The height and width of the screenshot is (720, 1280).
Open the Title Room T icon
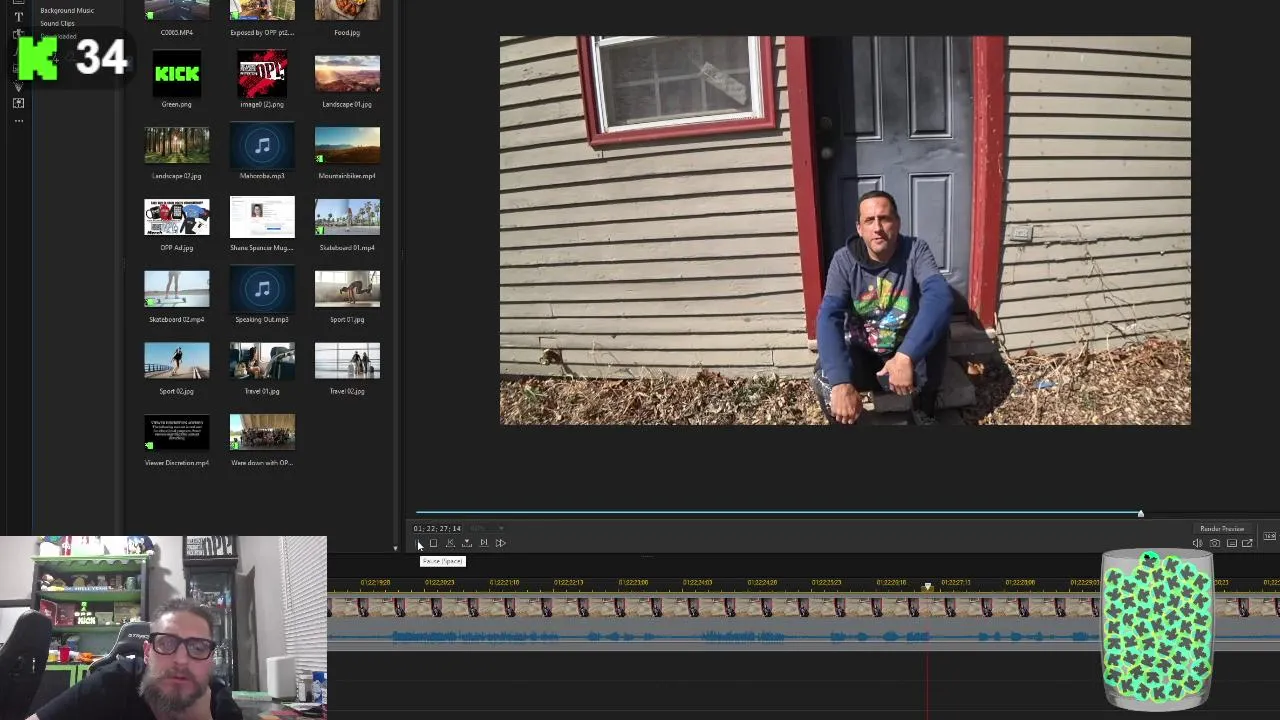tap(18, 17)
